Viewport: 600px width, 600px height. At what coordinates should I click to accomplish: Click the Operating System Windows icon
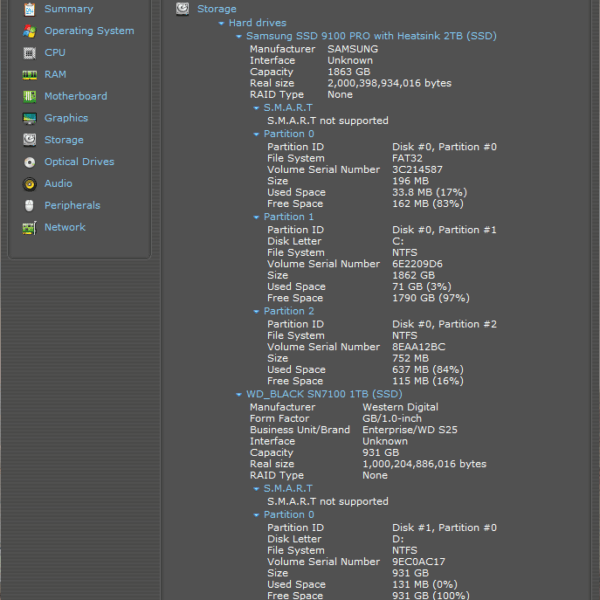click(x=29, y=31)
